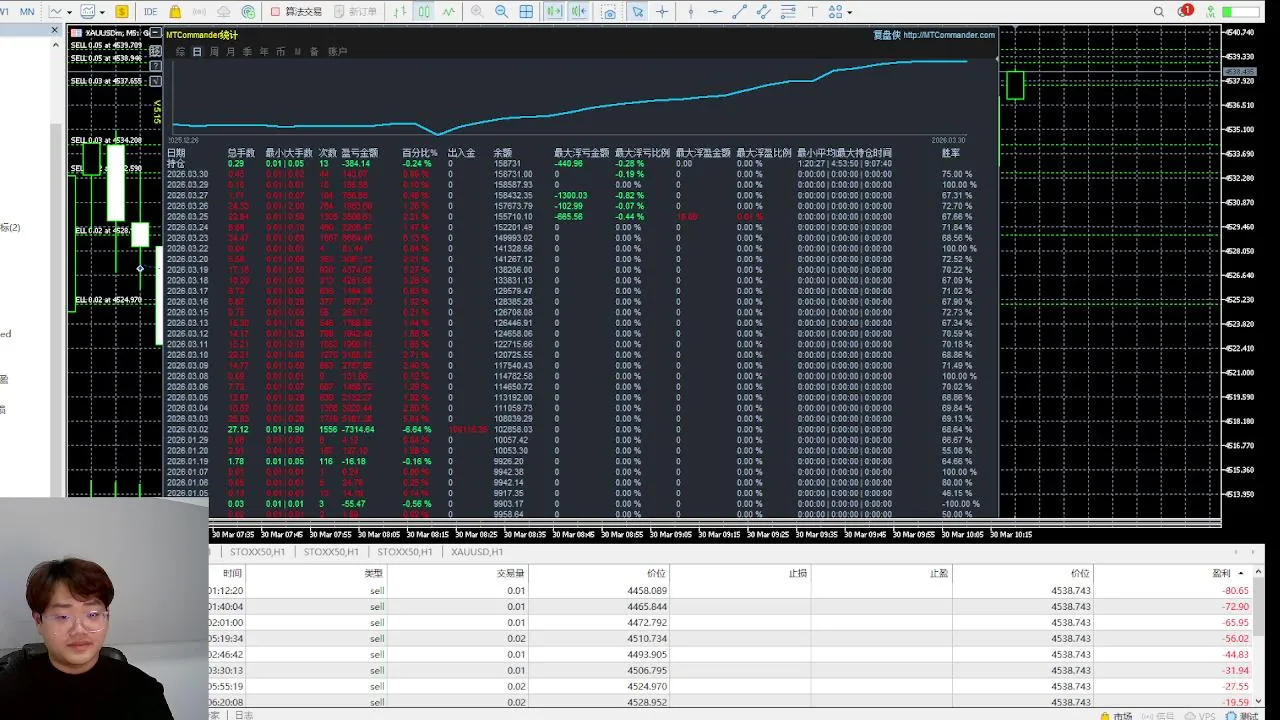Open the MTCommander.com website link
The image size is (1280, 720).
coord(949,35)
